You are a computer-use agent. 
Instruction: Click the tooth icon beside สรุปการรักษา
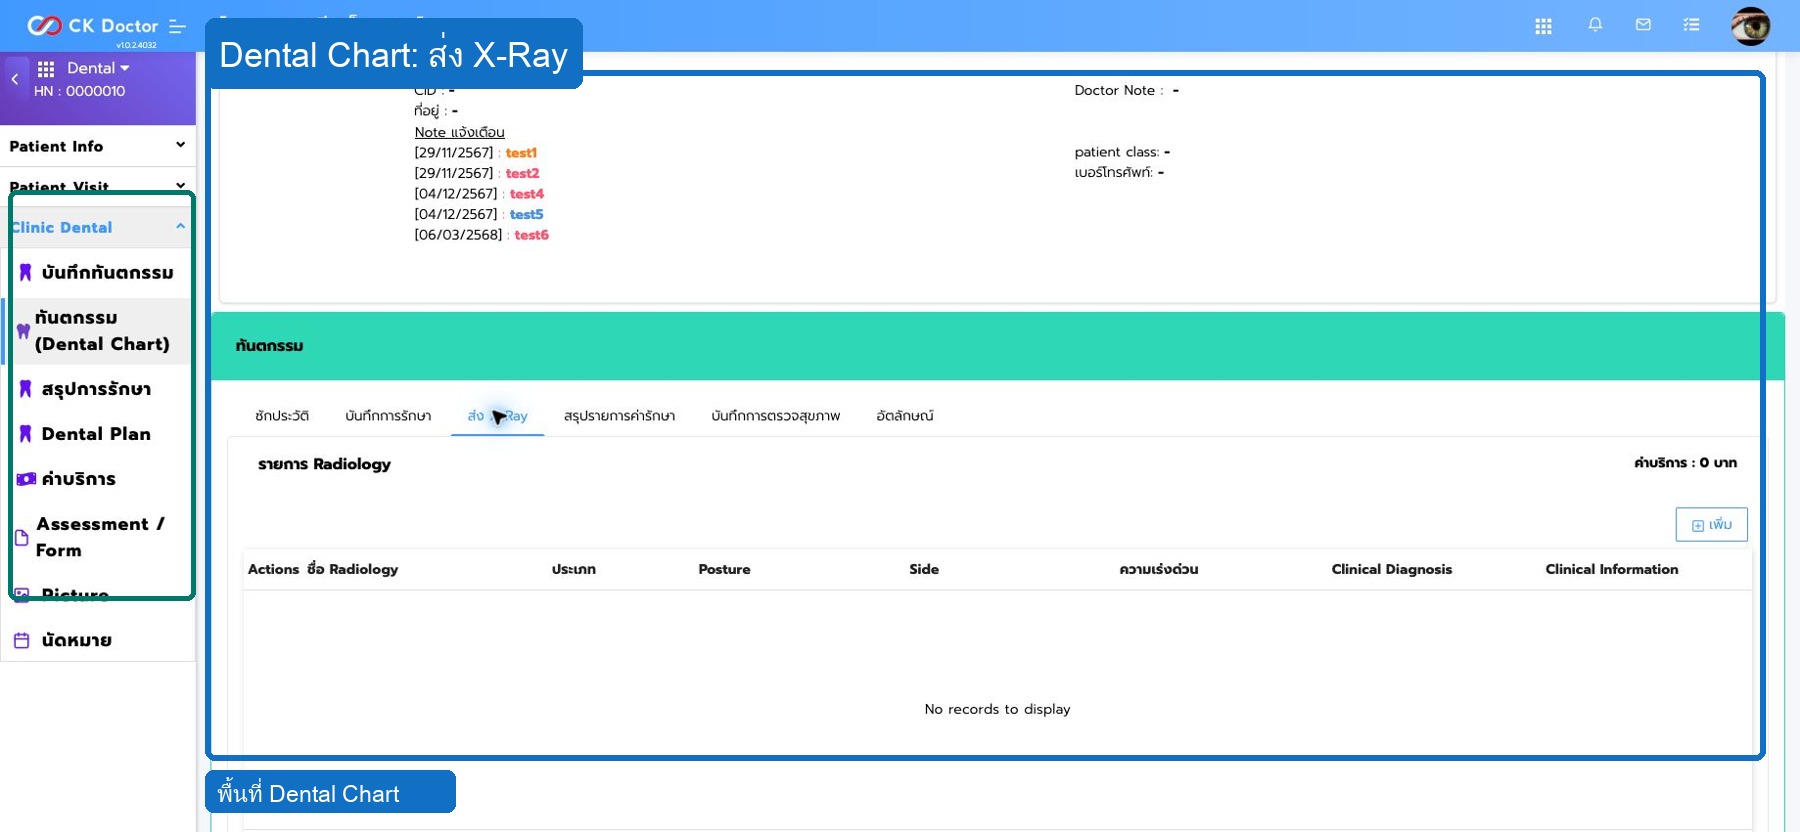point(25,389)
